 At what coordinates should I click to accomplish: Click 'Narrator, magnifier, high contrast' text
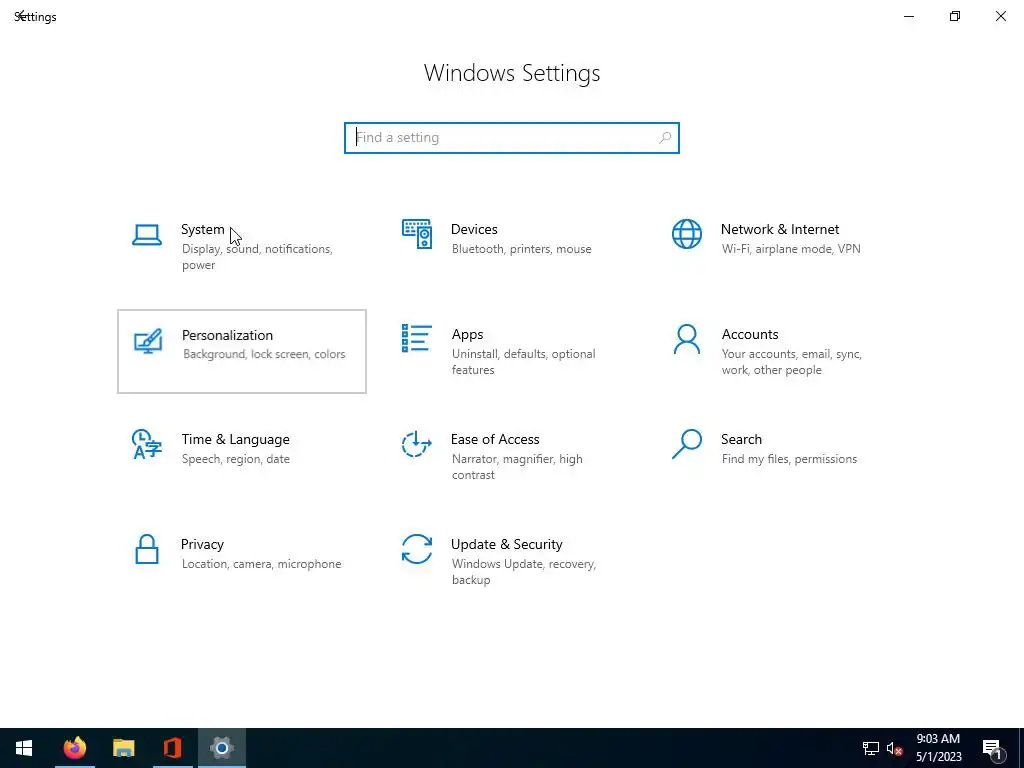point(517,467)
